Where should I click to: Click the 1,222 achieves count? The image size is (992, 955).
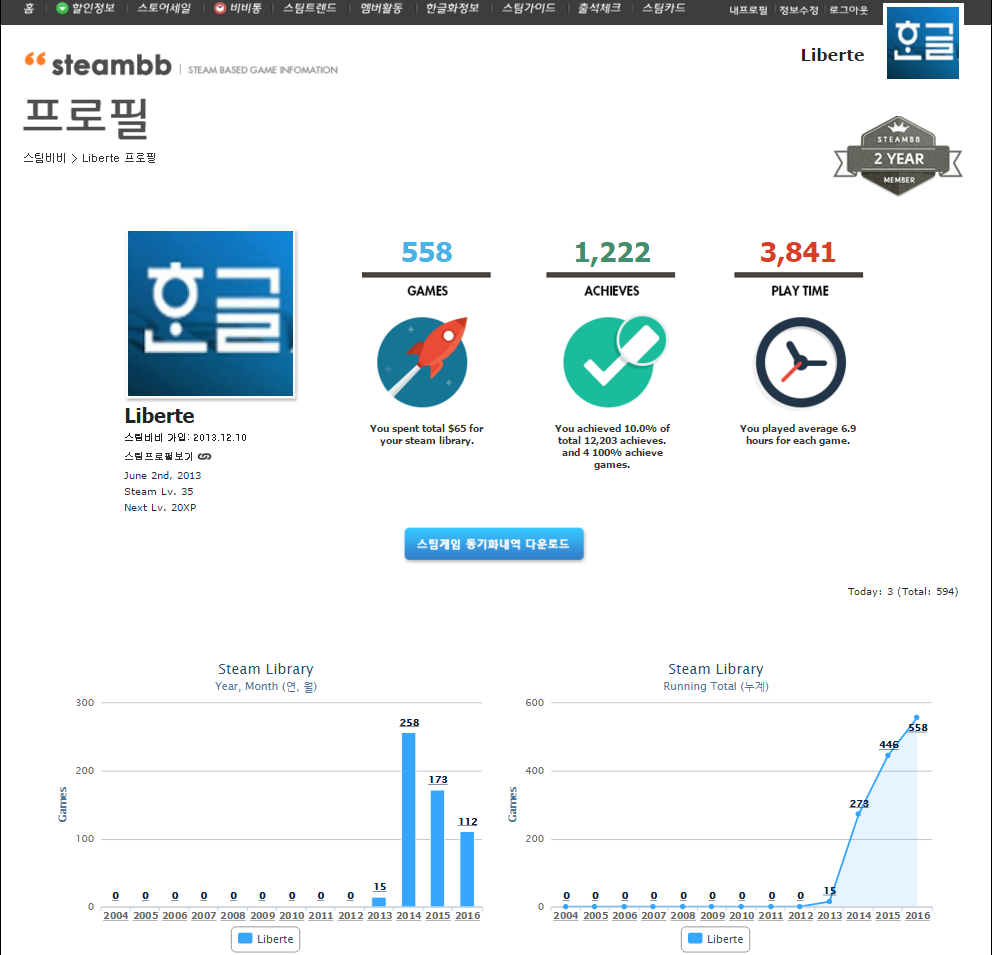(x=612, y=252)
